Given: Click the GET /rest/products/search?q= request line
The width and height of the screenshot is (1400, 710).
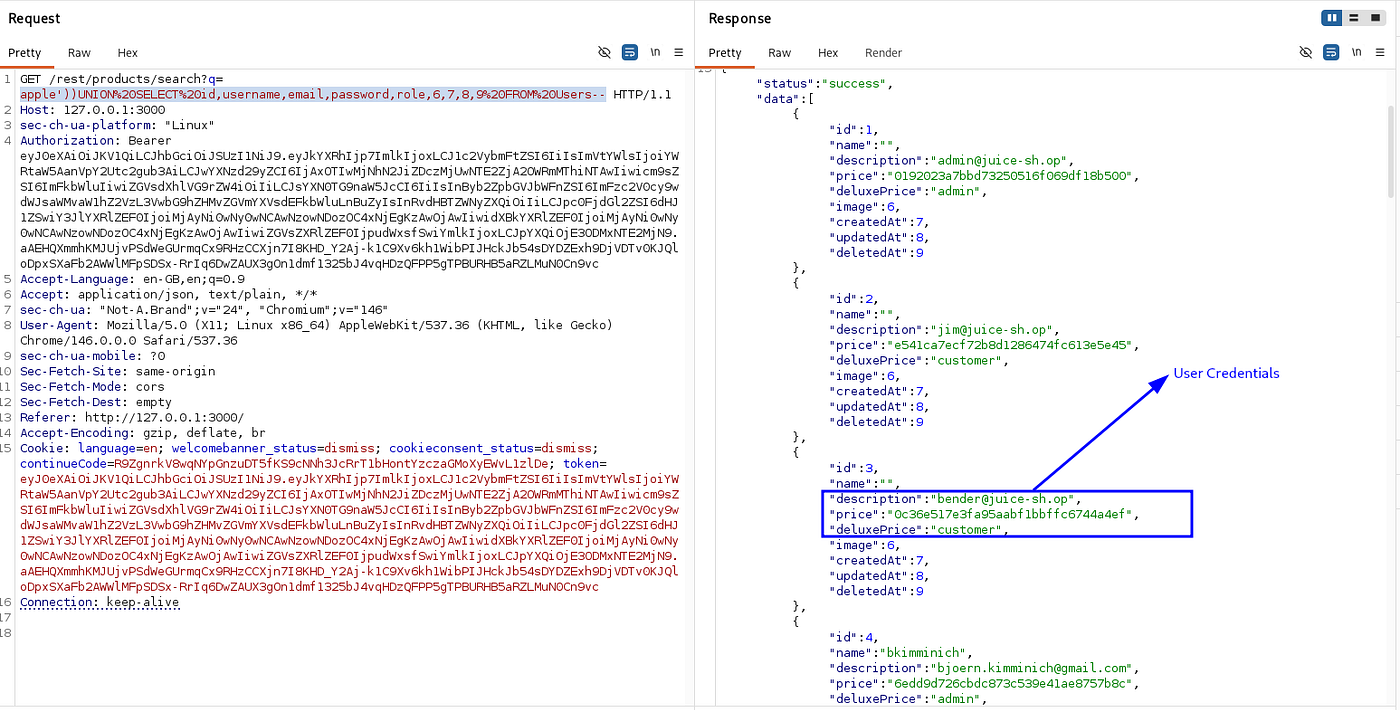Looking at the screenshot, I should click(x=121, y=79).
